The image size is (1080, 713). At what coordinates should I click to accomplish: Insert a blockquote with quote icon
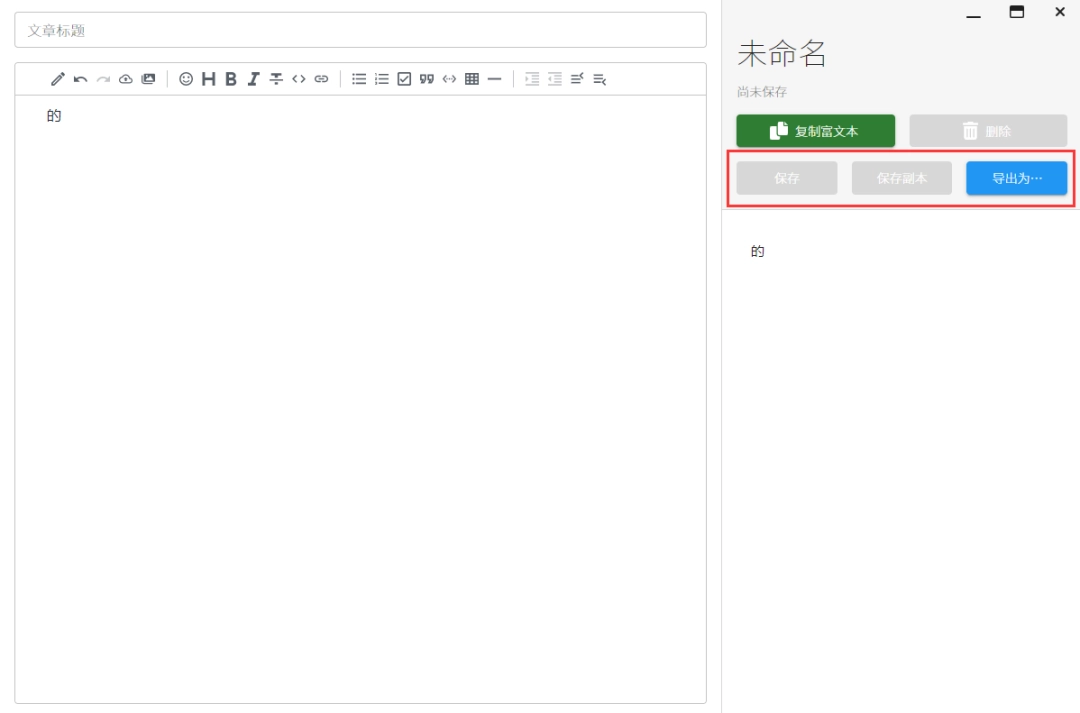(x=427, y=79)
